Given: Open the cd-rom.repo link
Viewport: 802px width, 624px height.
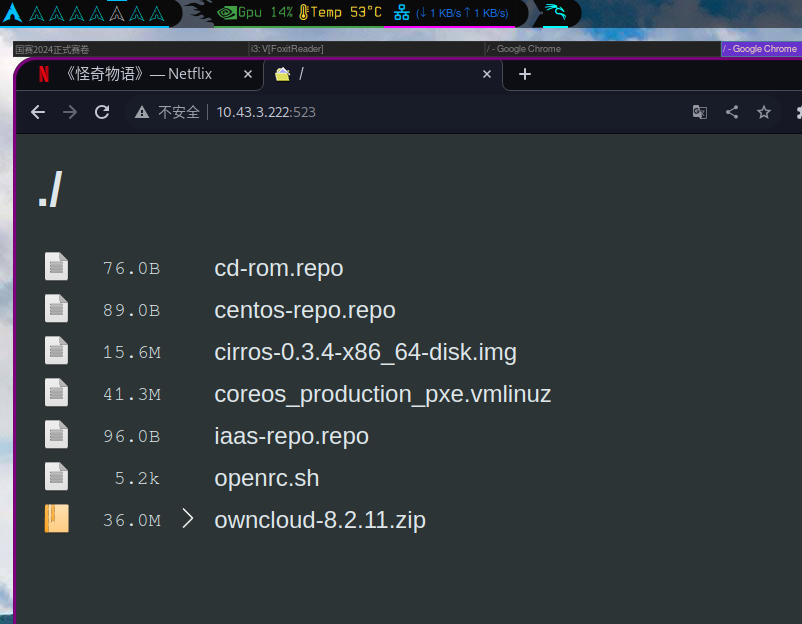Looking at the screenshot, I should [x=278, y=268].
